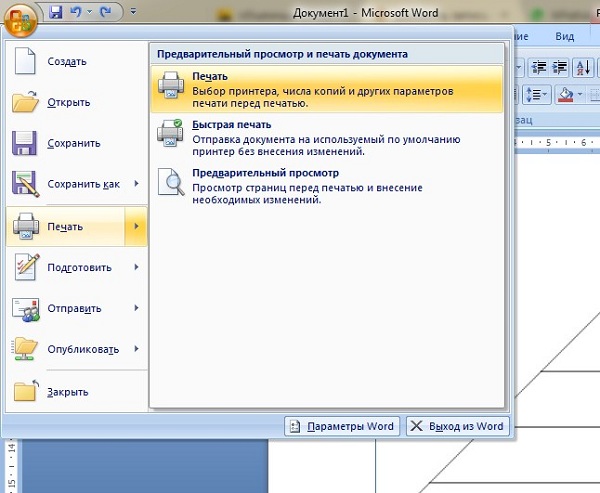Click the Подготовить checklist icon
Viewport: 600px width, 493px height.
click(27, 267)
